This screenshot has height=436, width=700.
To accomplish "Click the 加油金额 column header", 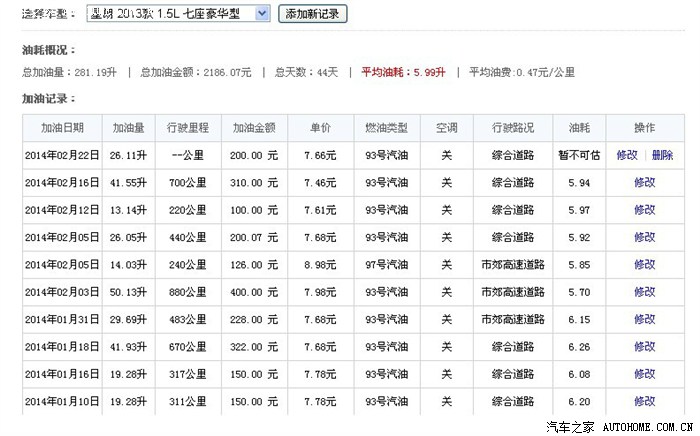I will [x=254, y=128].
